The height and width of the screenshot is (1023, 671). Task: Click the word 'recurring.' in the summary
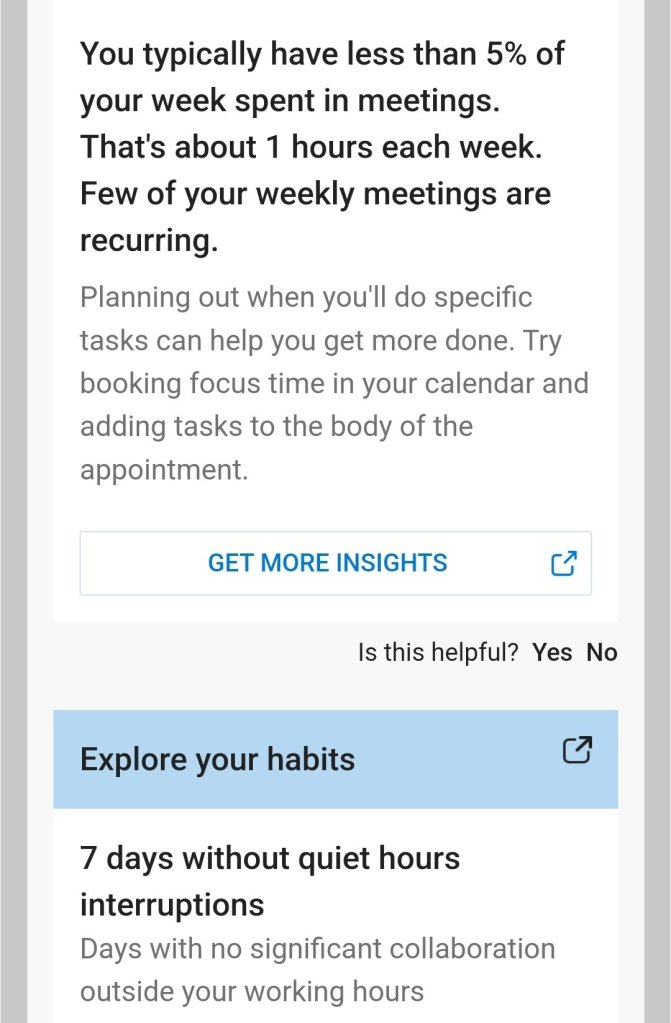coord(149,240)
